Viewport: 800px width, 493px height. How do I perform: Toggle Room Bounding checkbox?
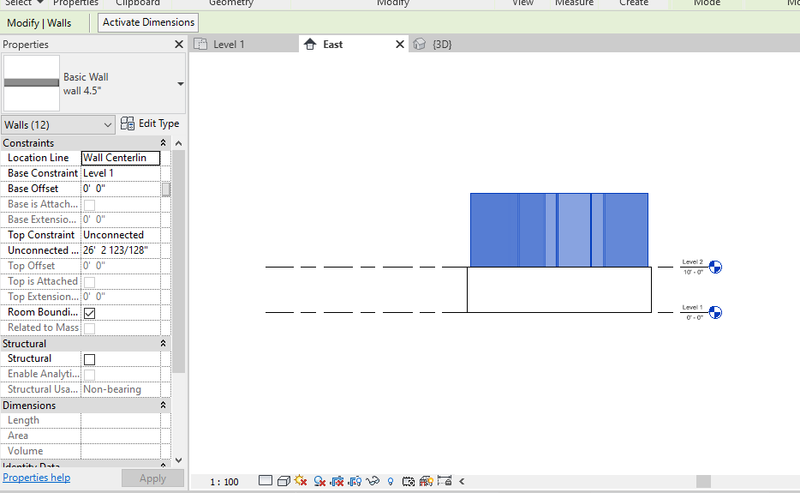point(89,313)
